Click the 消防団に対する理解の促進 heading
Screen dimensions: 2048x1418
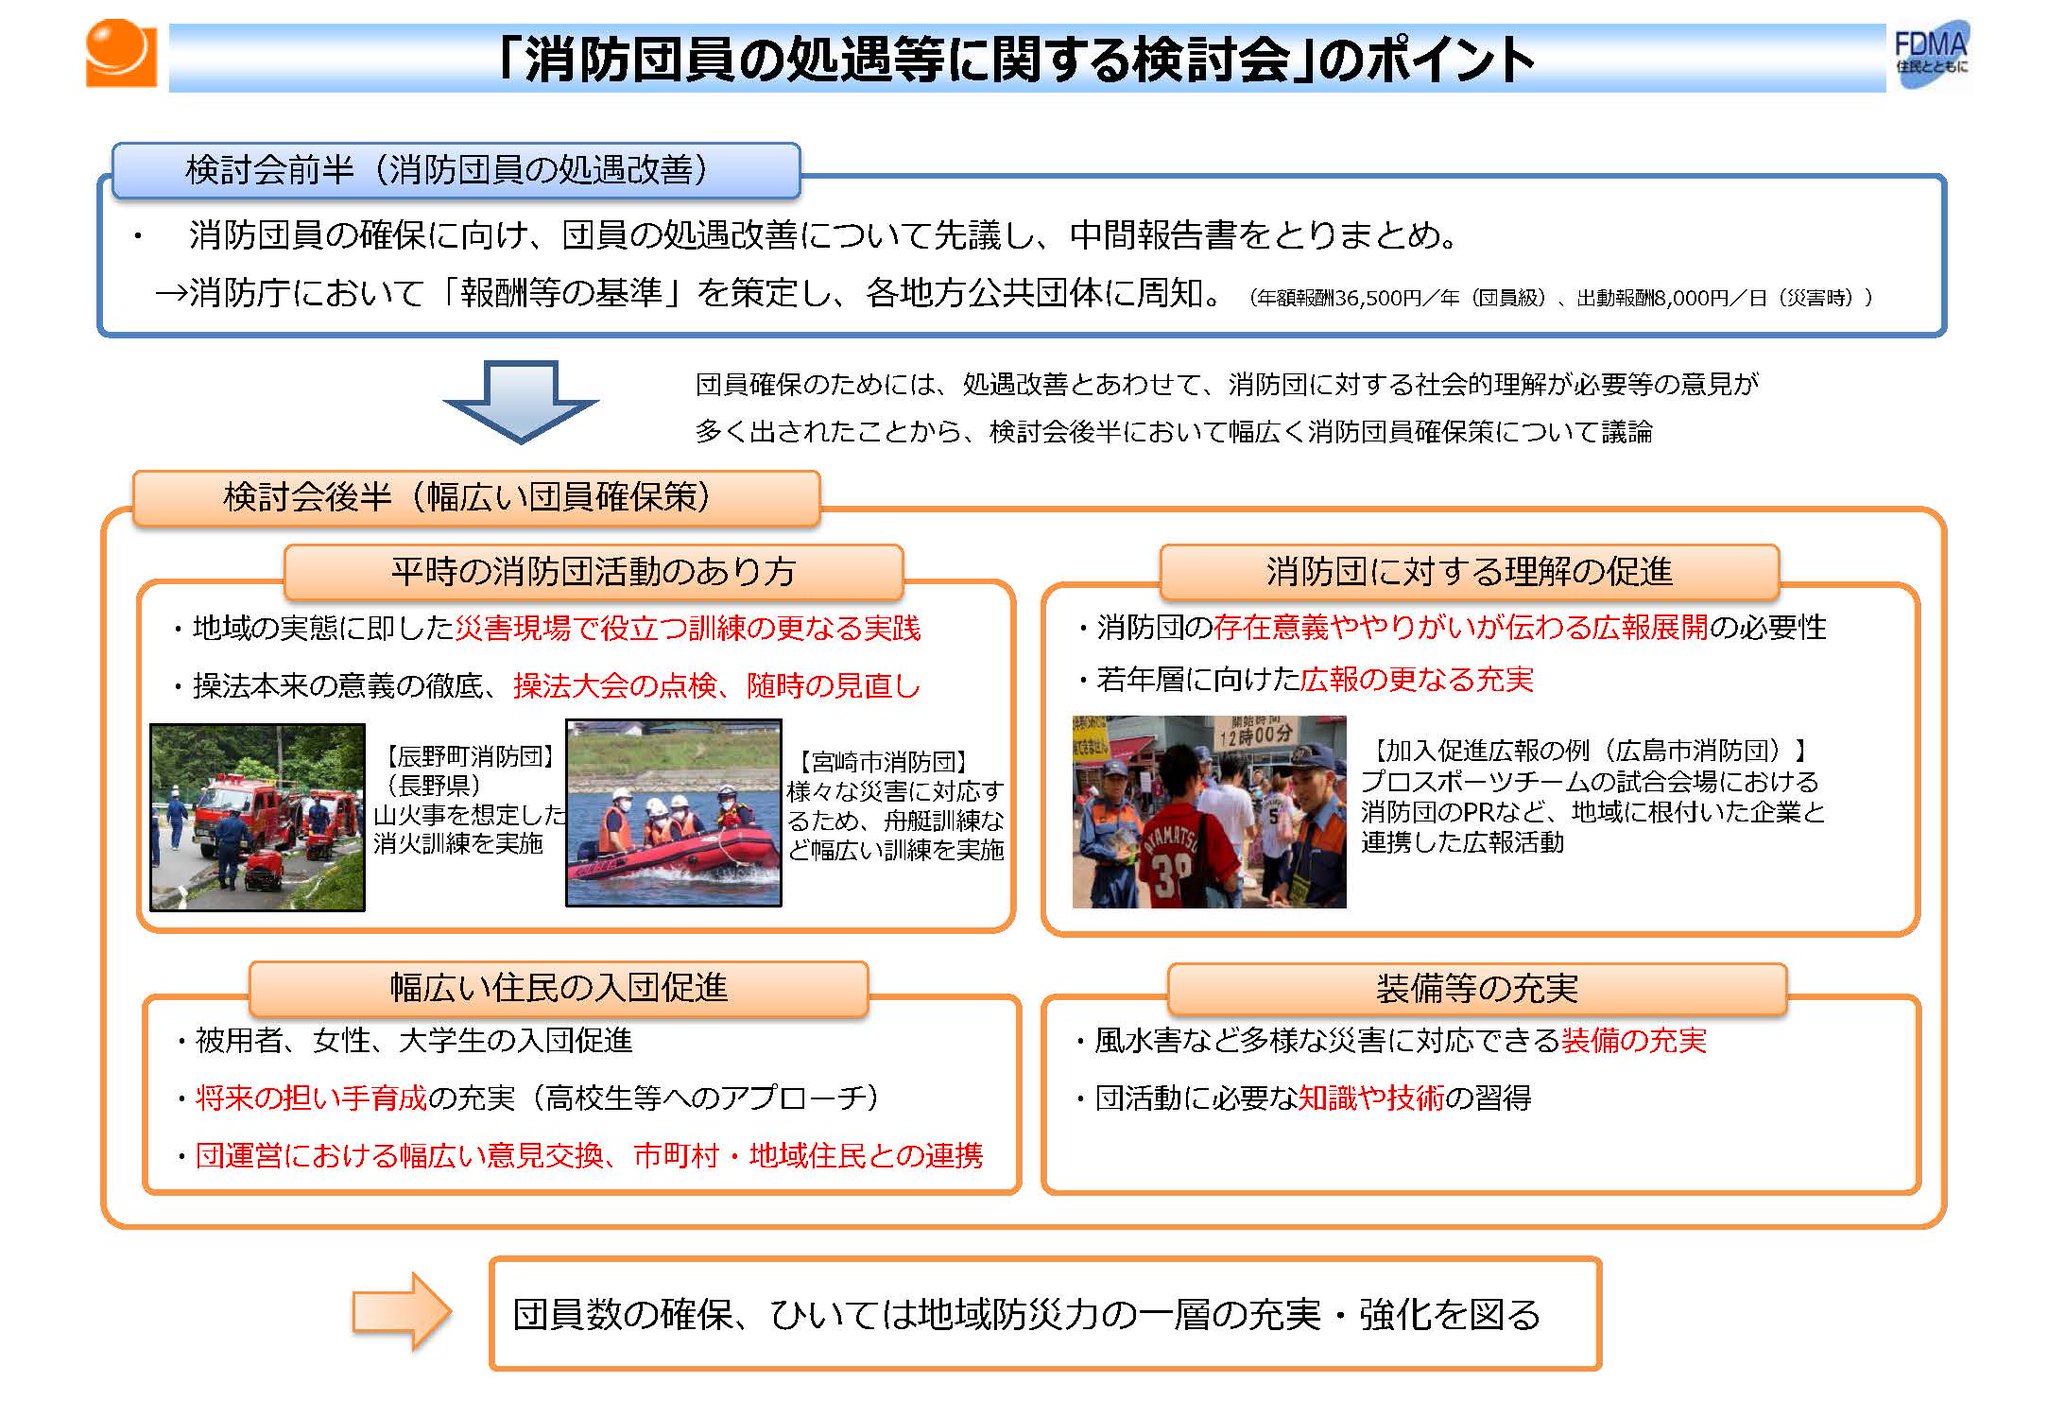click(1469, 571)
